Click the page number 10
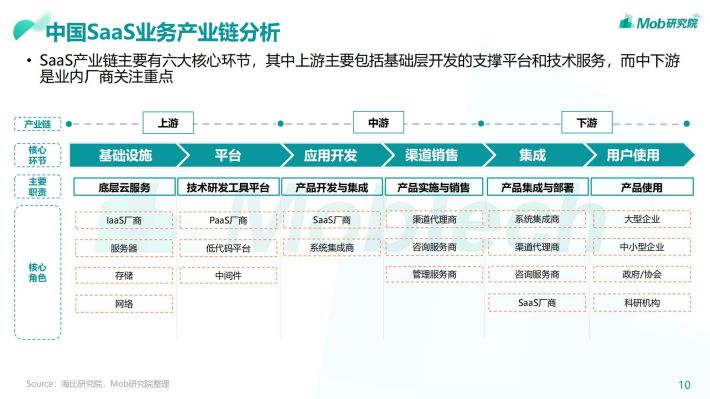 point(684,385)
